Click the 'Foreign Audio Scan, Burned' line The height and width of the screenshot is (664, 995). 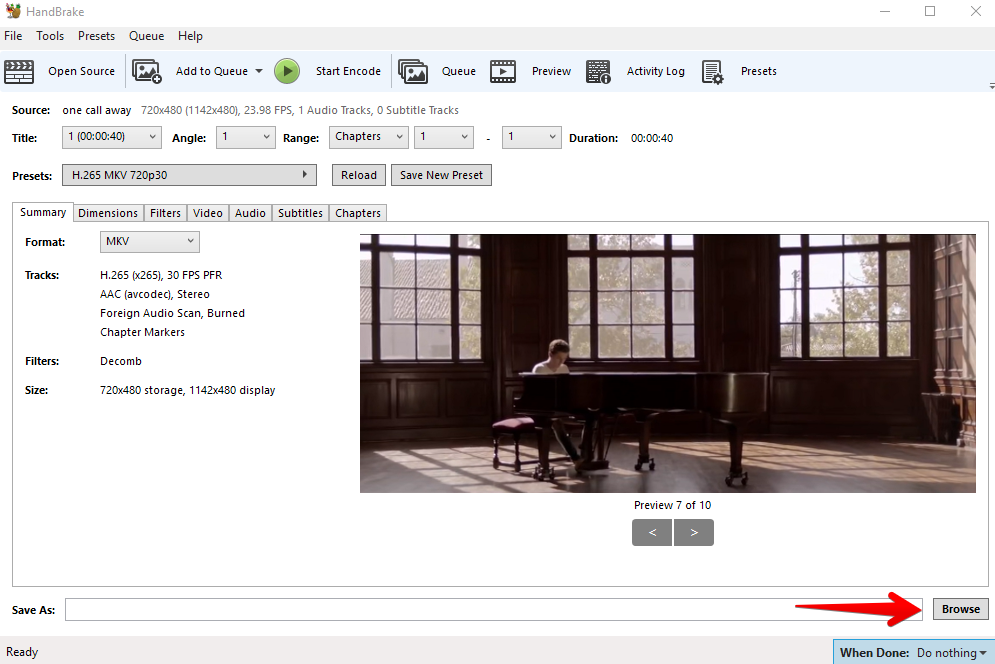(x=173, y=314)
